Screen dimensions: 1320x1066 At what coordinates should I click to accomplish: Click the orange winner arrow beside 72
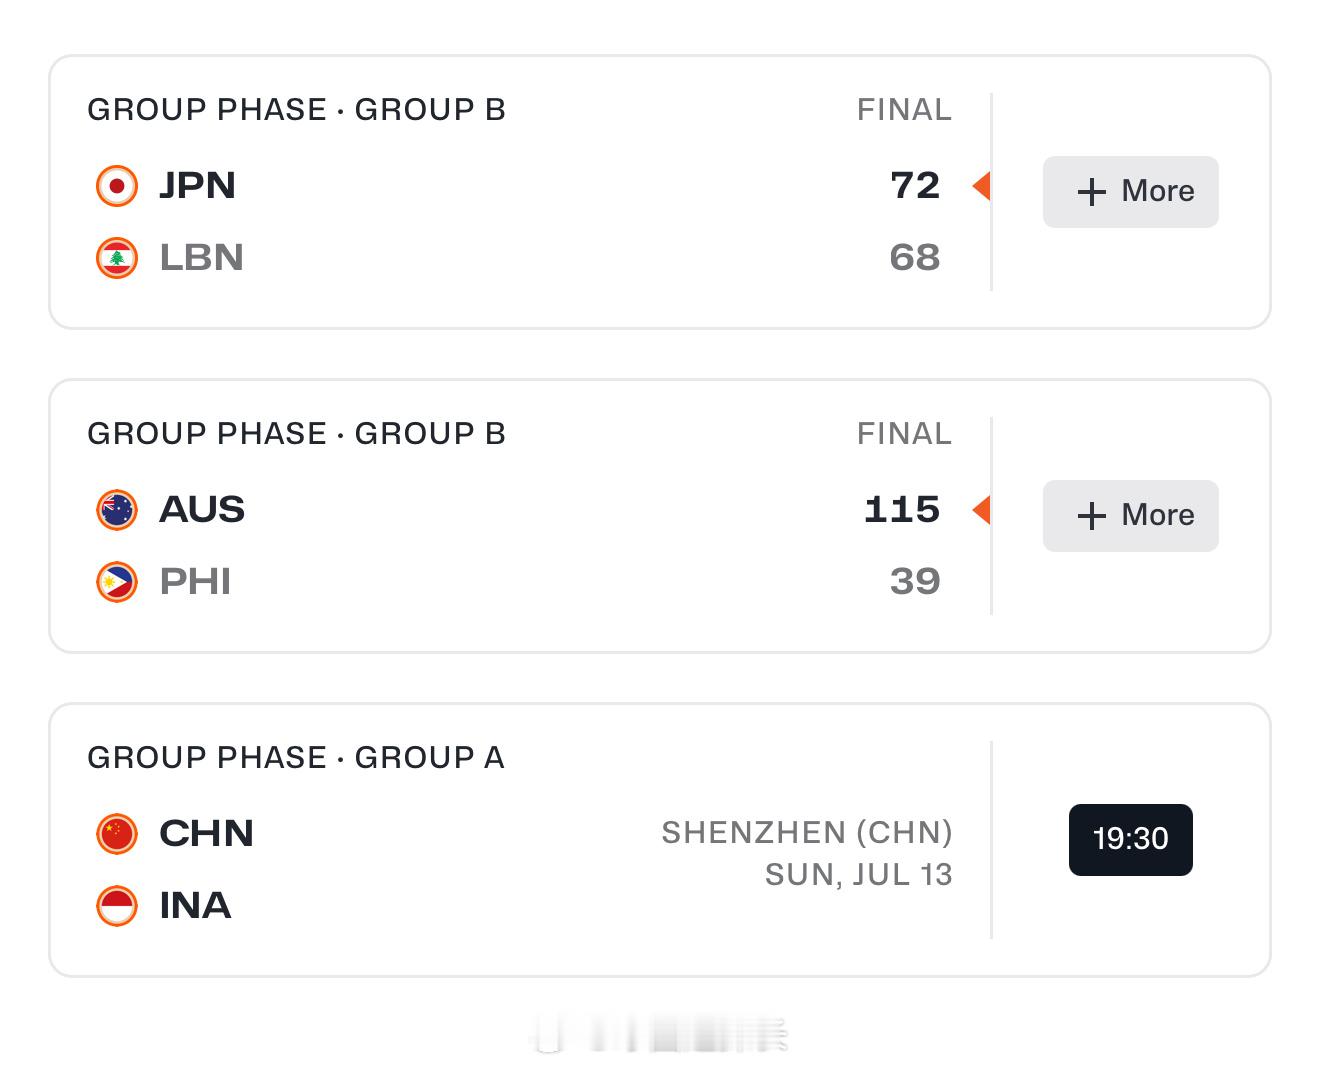(981, 186)
